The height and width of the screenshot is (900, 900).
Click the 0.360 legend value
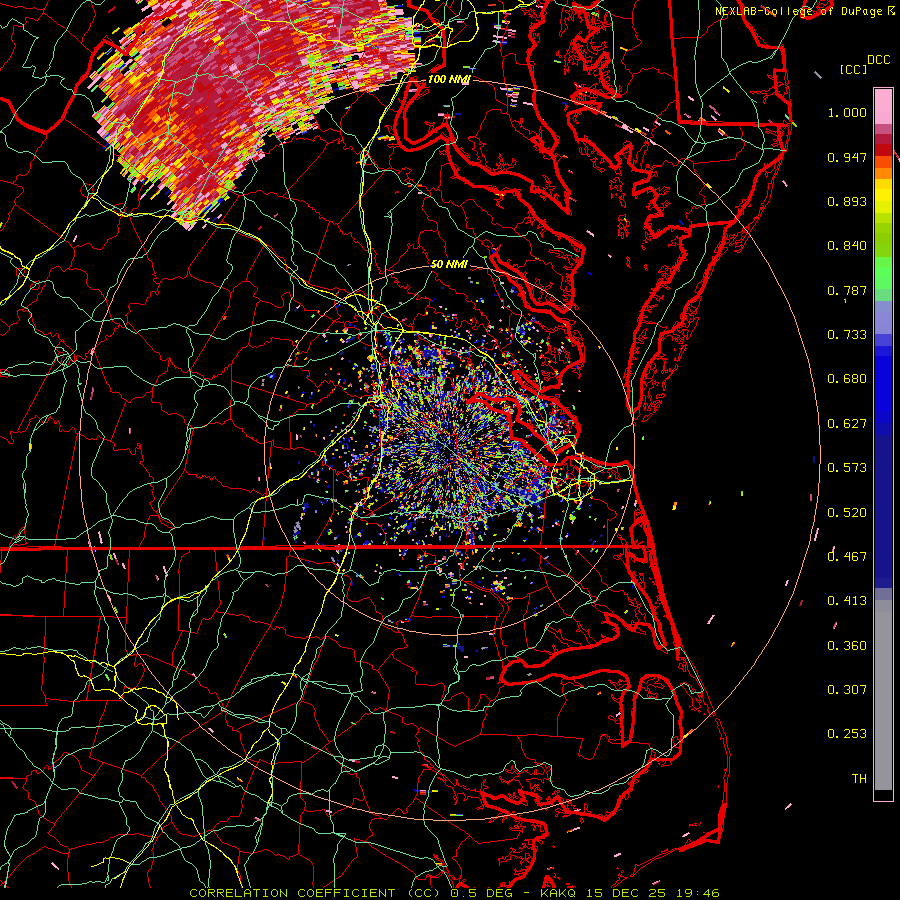click(847, 646)
